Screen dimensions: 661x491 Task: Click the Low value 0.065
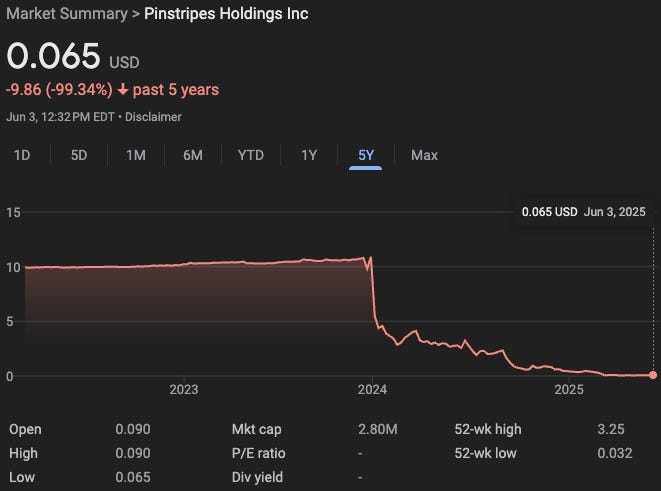pos(133,477)
